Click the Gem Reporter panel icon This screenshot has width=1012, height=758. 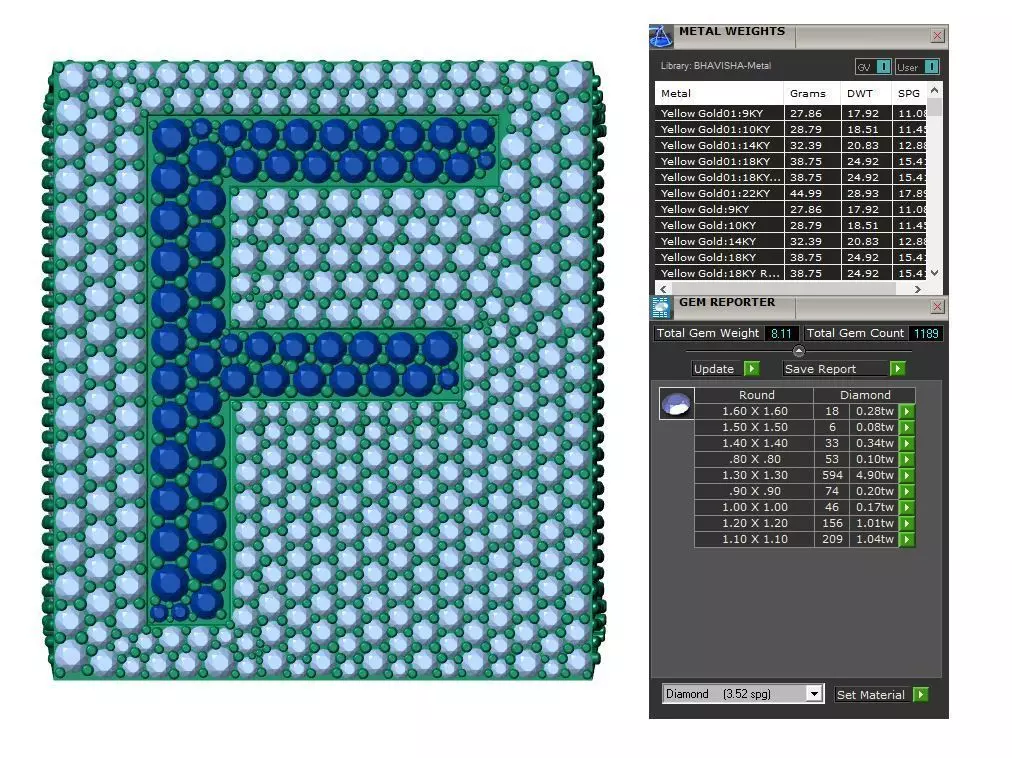661,307
